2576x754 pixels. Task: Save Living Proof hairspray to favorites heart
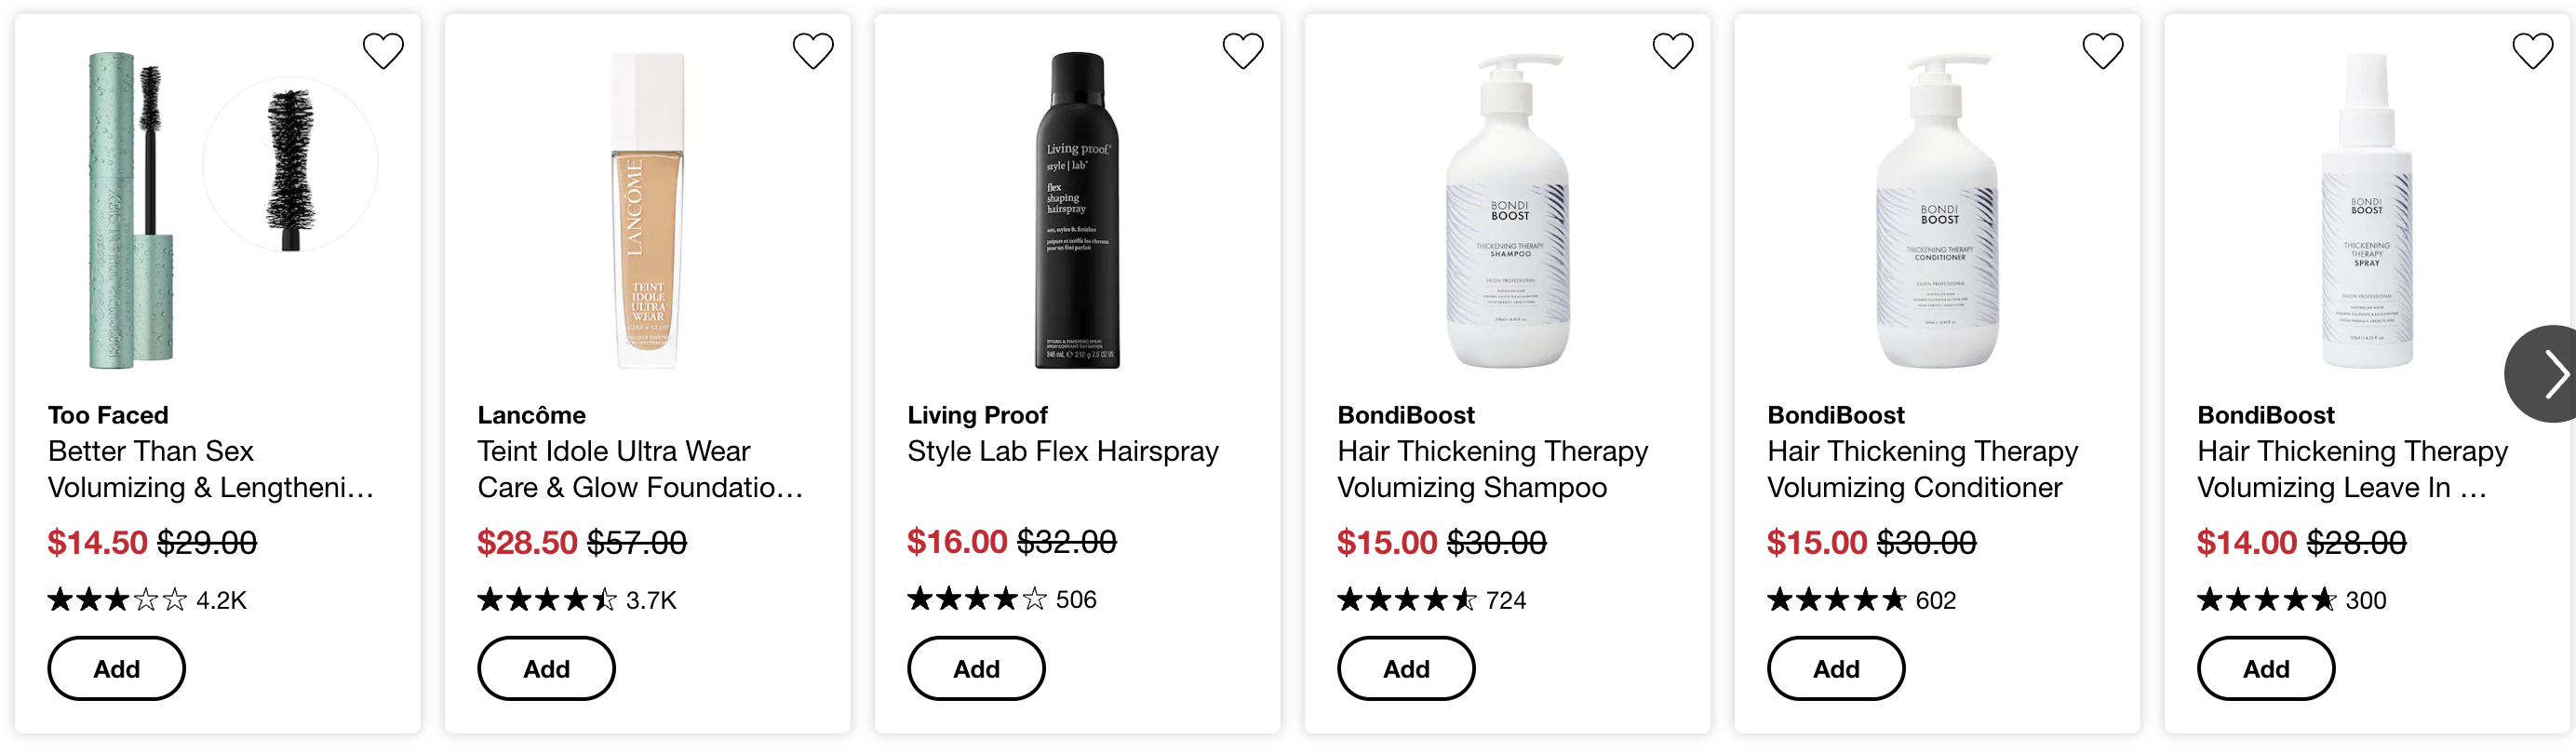point(1243,51)
